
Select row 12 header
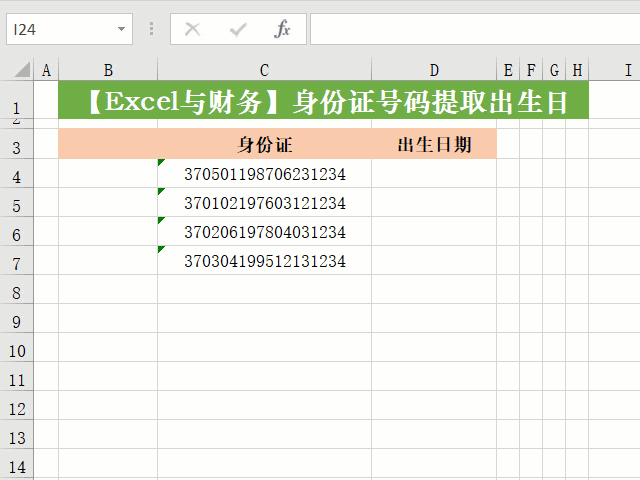(16, 405)
